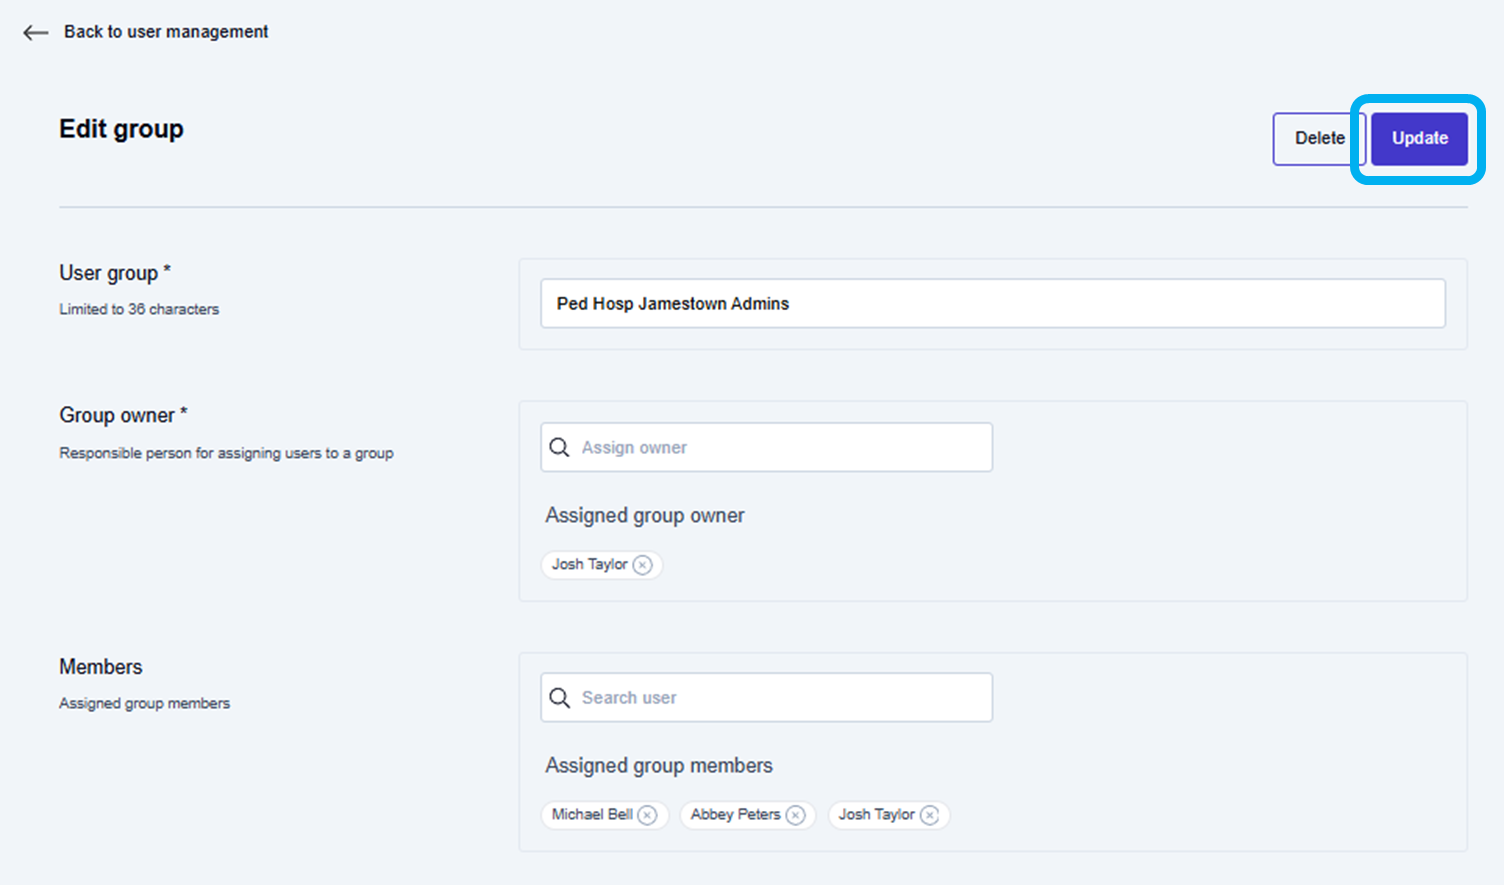Viewport: 1504px width, 885px height.
Task: Click the Search user field
Action: tap(780, 698)
